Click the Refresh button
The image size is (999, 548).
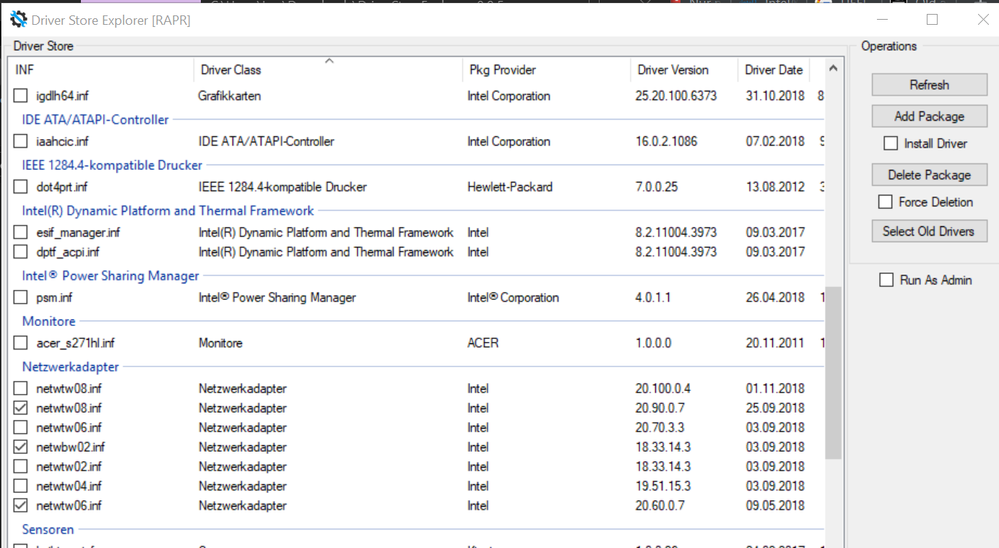pos(929,85)
